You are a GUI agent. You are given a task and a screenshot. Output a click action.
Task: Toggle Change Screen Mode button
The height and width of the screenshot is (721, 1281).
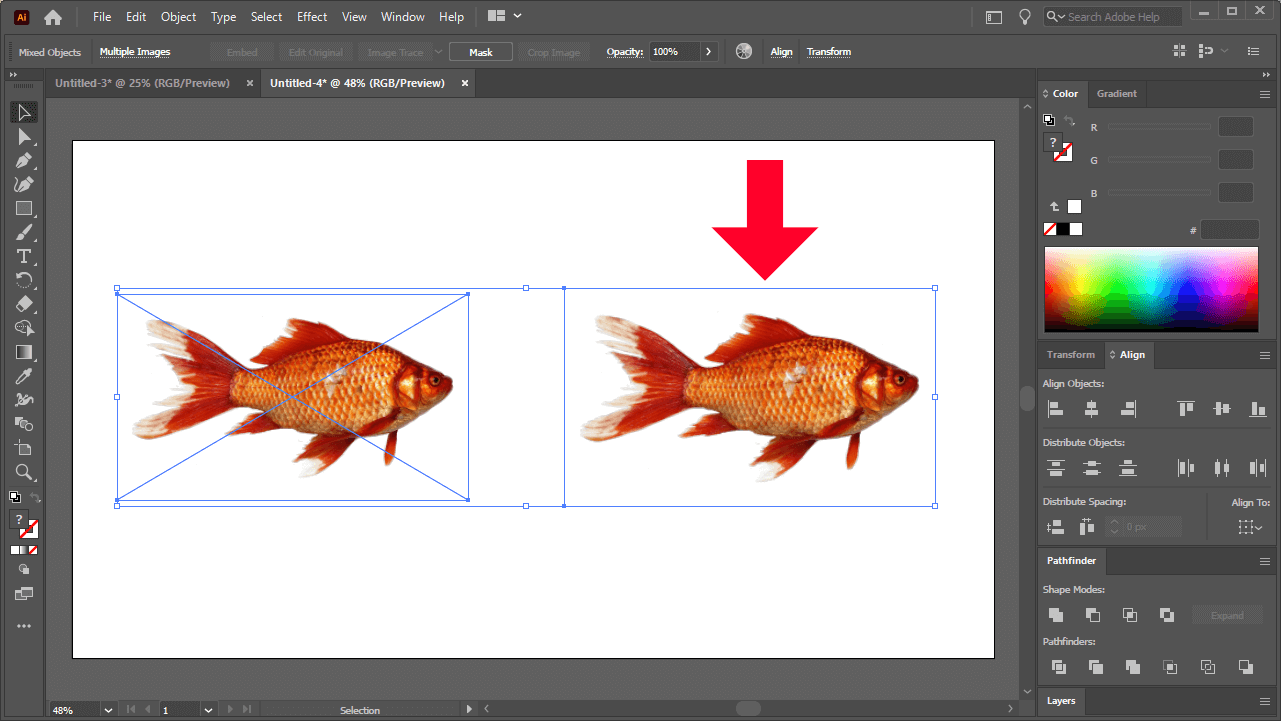(24, 593)
